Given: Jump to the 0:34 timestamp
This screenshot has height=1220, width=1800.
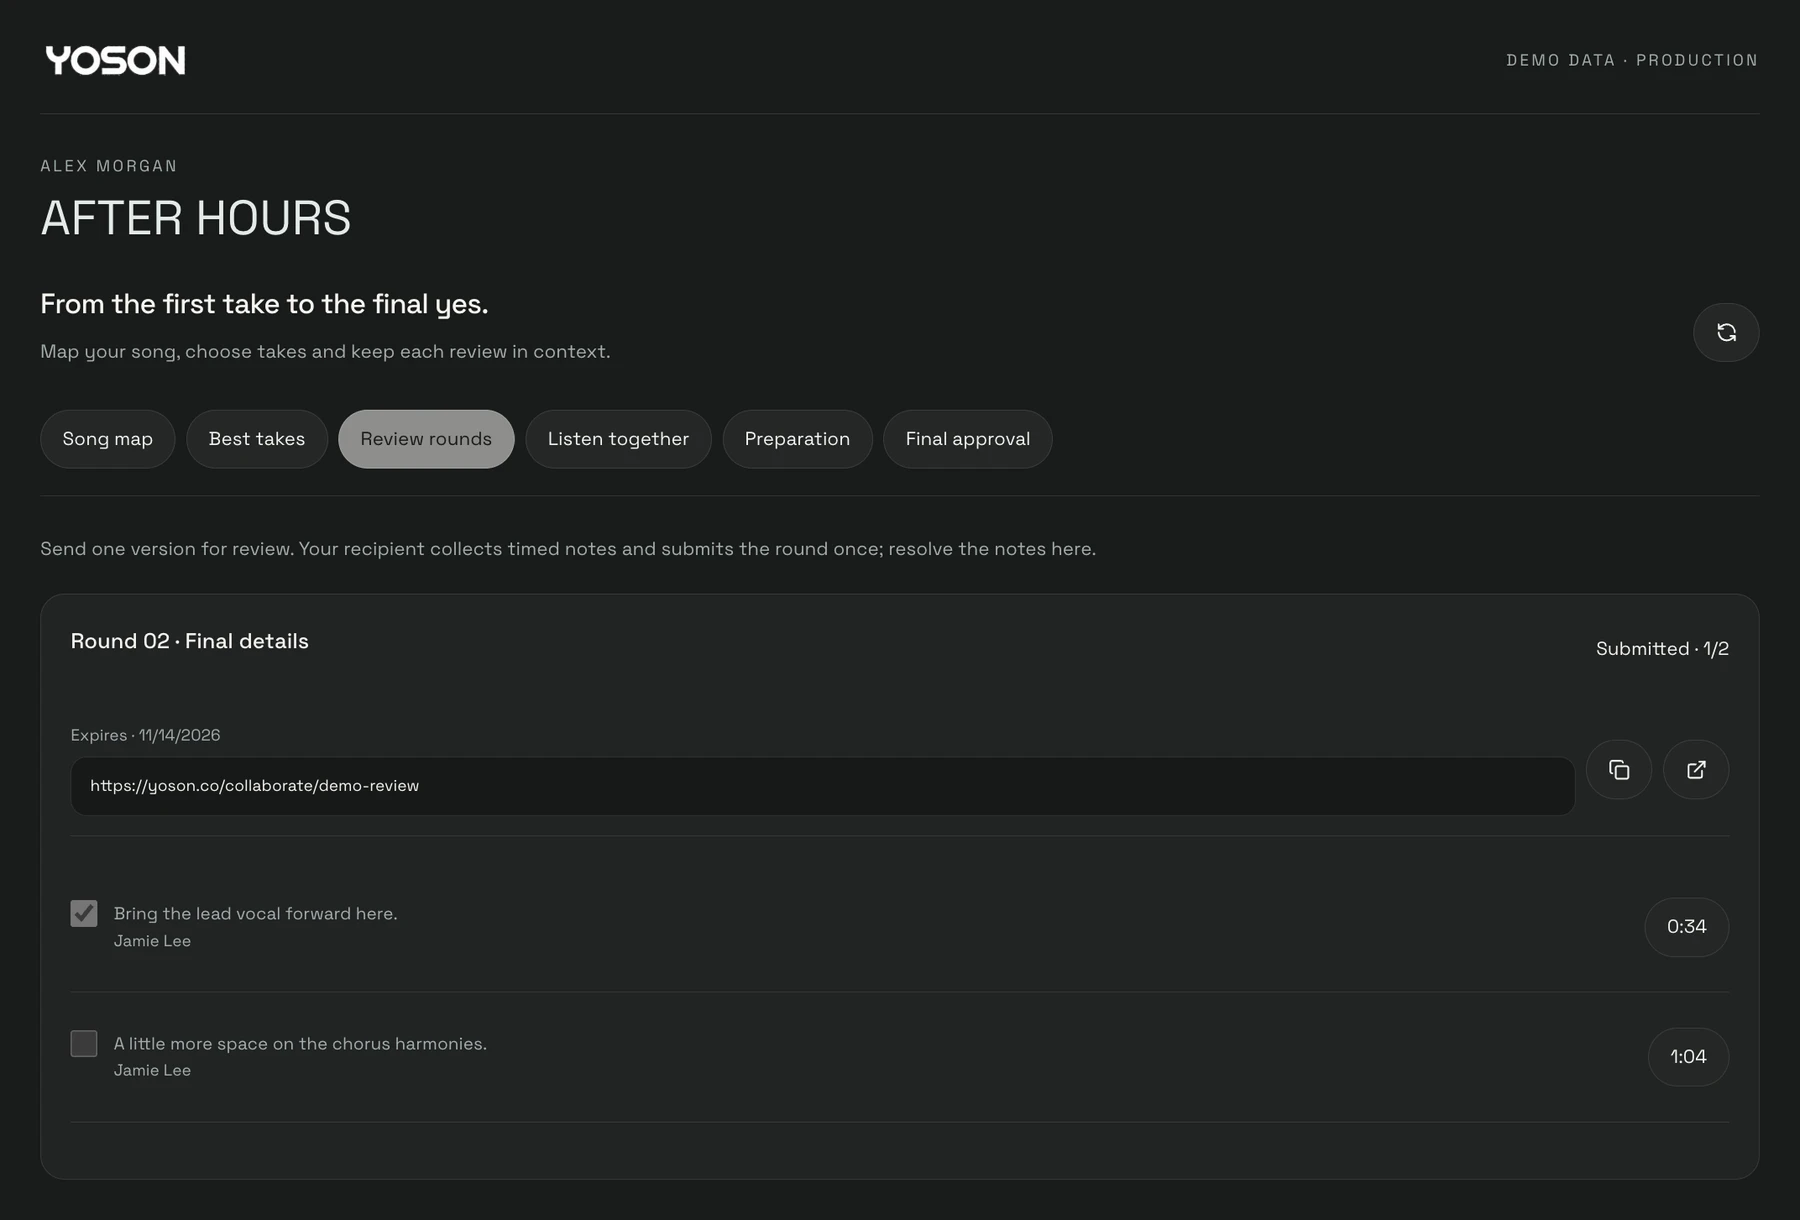Looking at the screenshot, I should [1687, 927].
